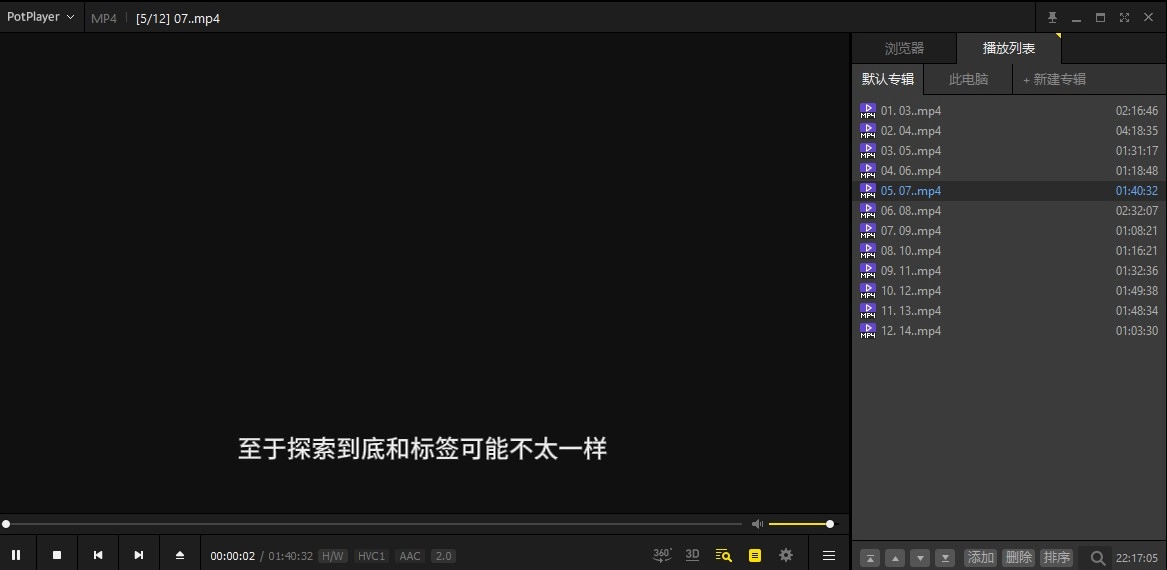
Task: Click the 排序 button
Action: point(1056,557)
